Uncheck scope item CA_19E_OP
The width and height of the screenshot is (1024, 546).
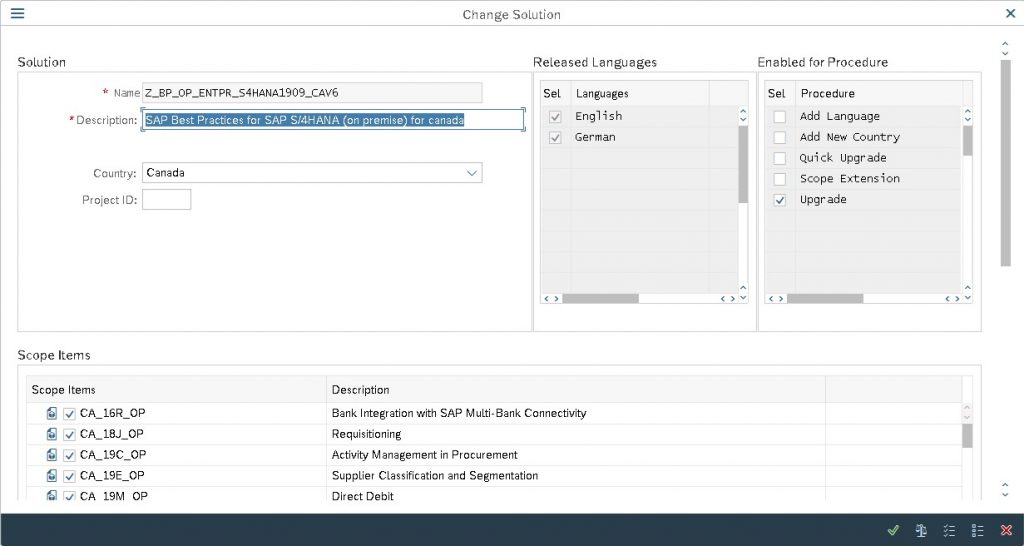coord(69,476)
